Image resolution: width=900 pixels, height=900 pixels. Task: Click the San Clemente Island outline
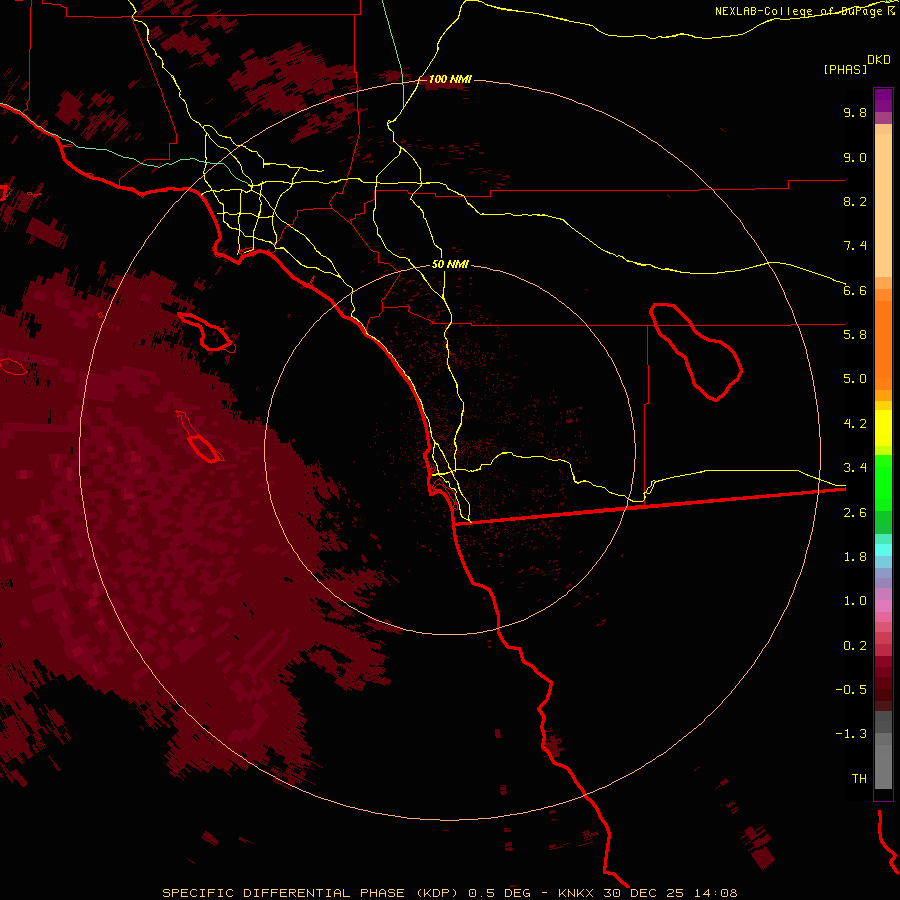200,436
